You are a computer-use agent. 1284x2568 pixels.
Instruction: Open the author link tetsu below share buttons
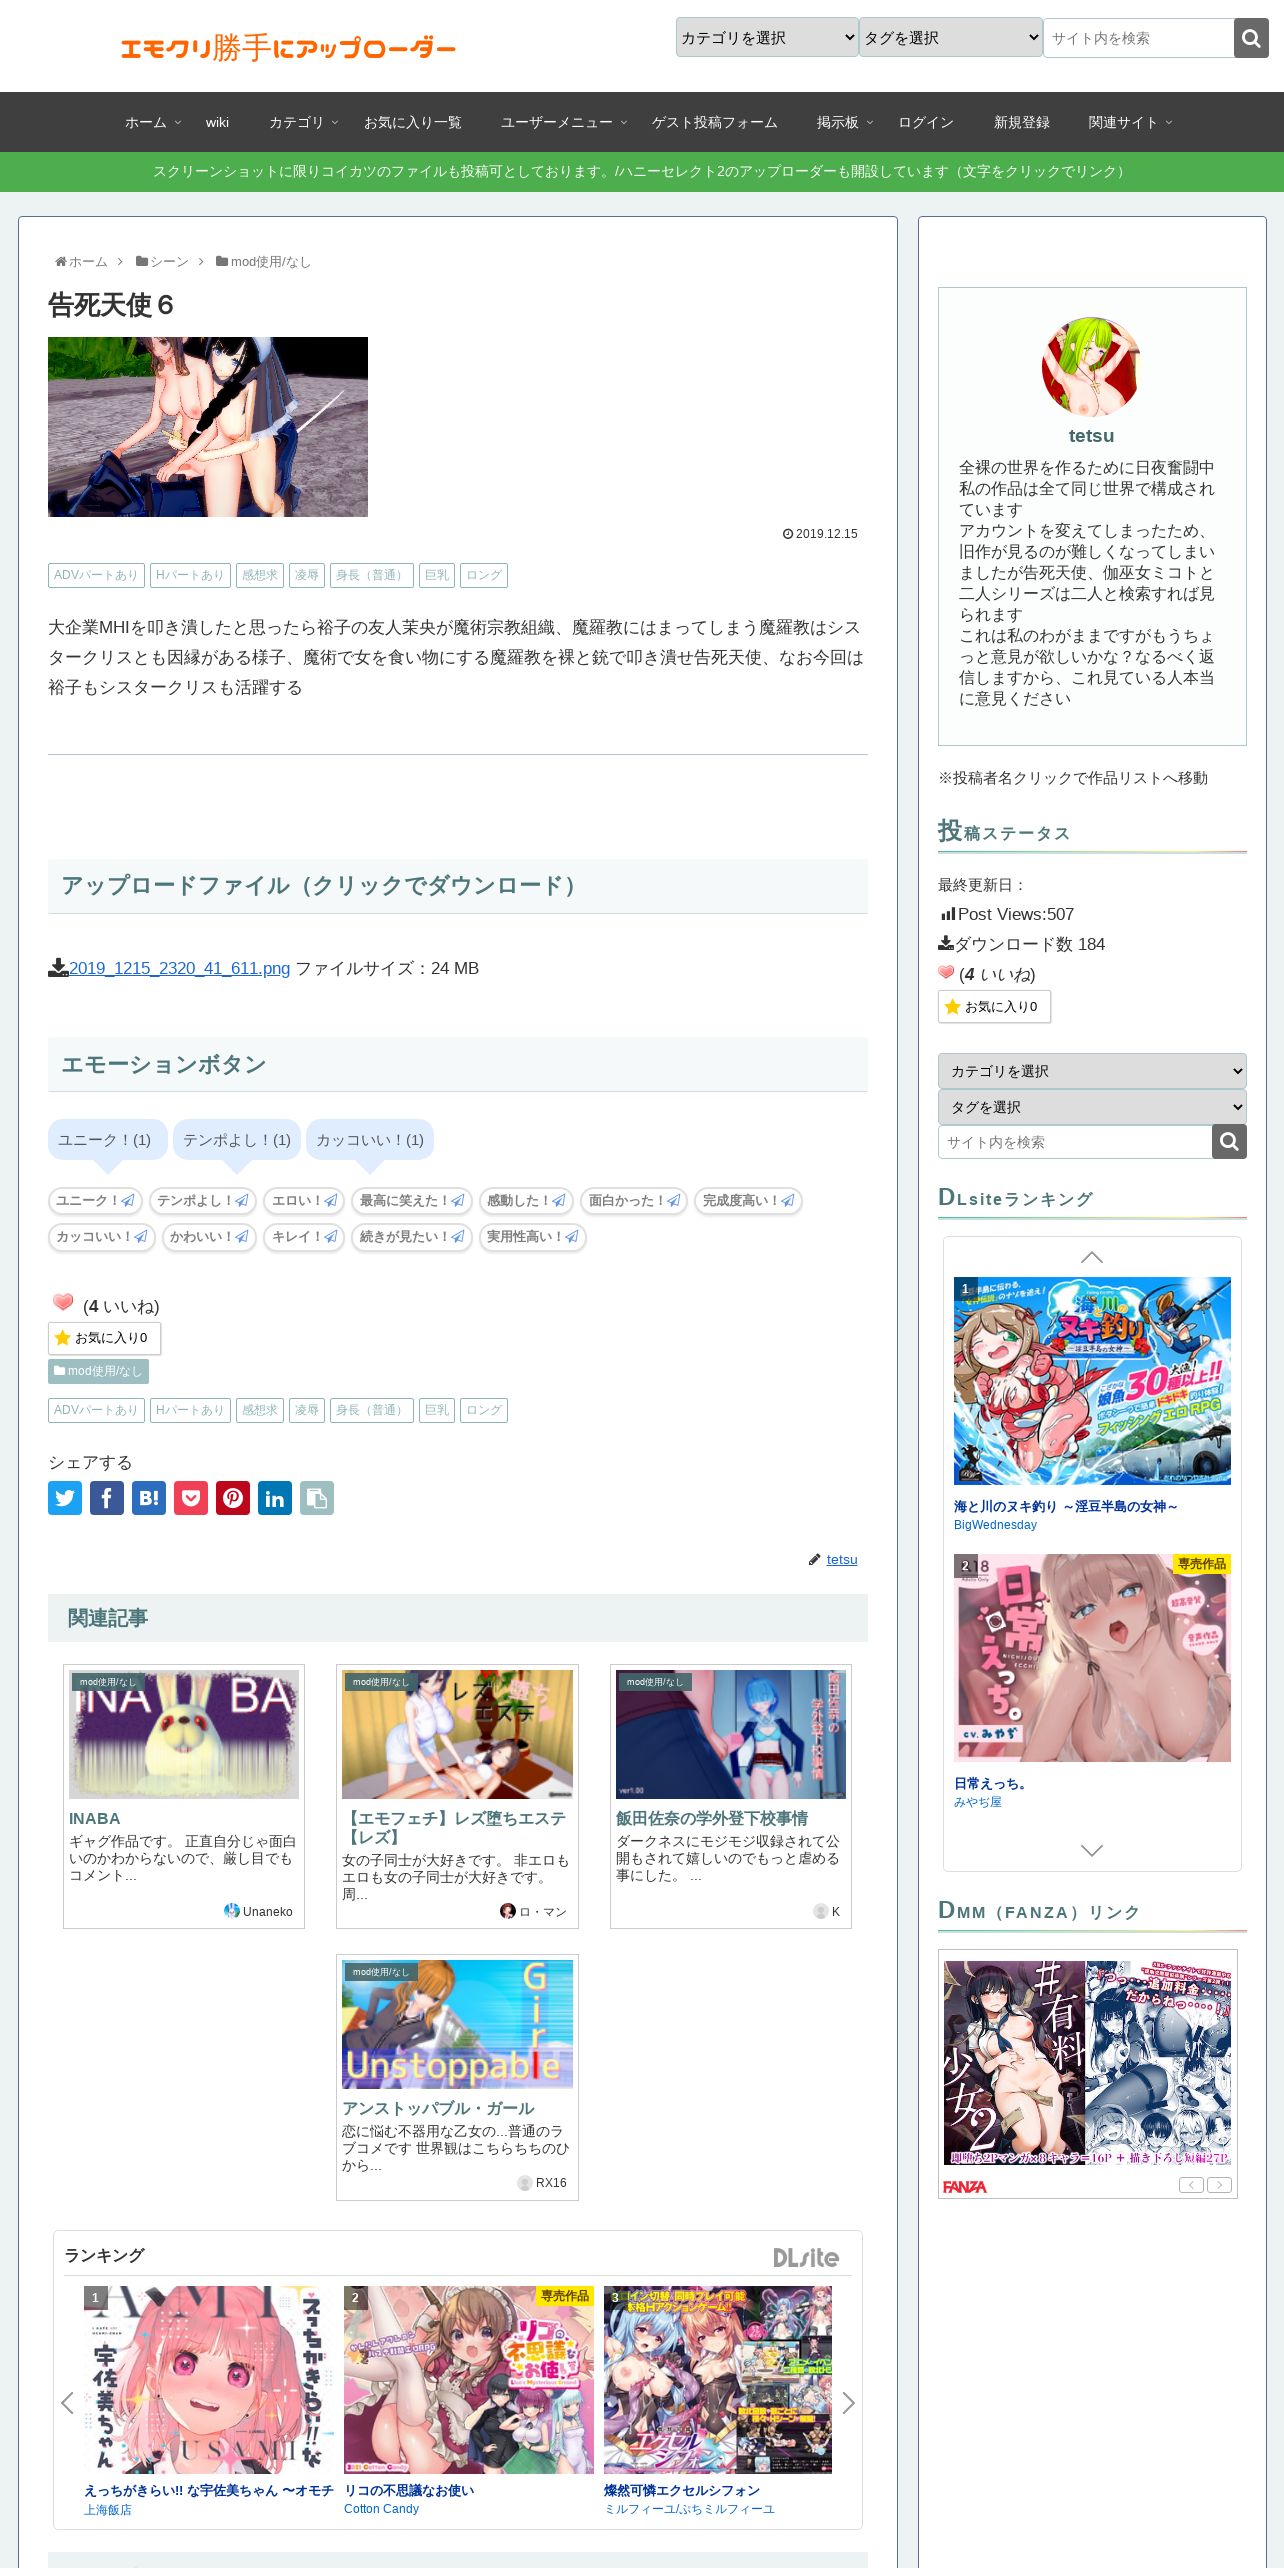(x=842, y=1559)
